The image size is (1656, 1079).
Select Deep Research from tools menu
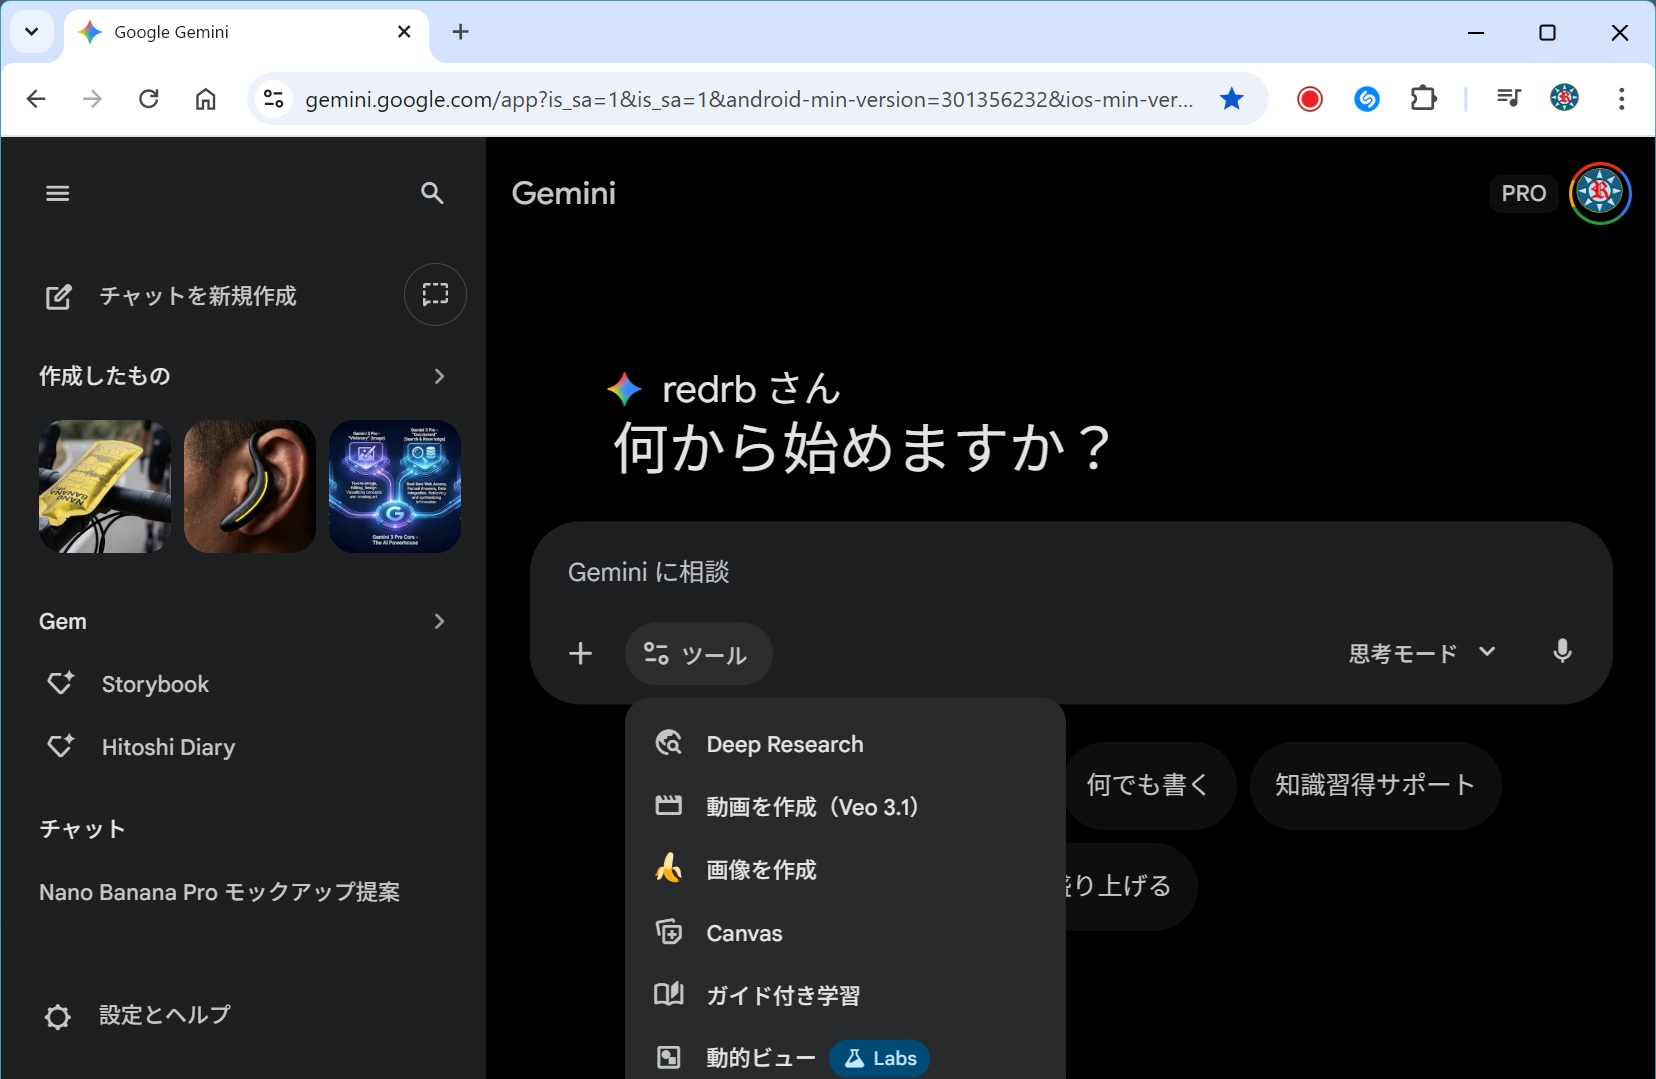click(784, 744)
